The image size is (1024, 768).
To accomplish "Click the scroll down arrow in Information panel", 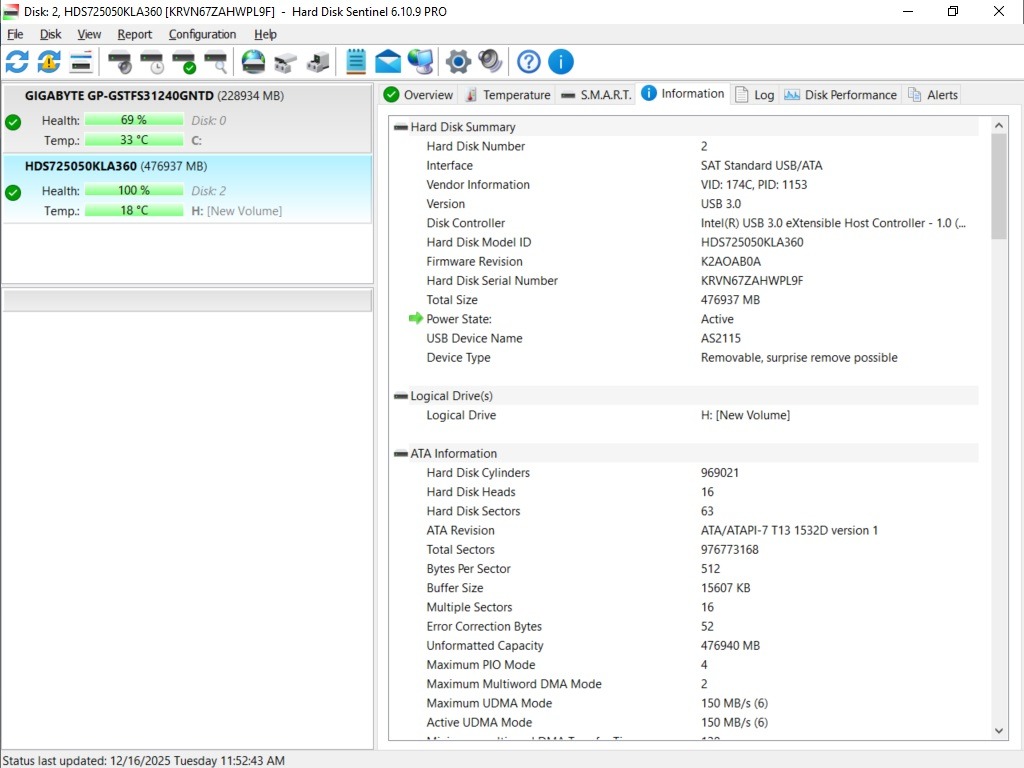I will click(x=999, y=731).
